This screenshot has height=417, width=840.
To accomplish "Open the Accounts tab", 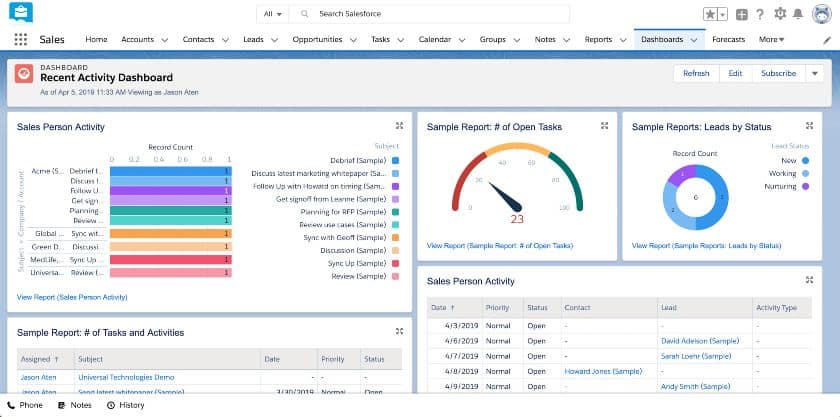I will (x=137, y=40).
